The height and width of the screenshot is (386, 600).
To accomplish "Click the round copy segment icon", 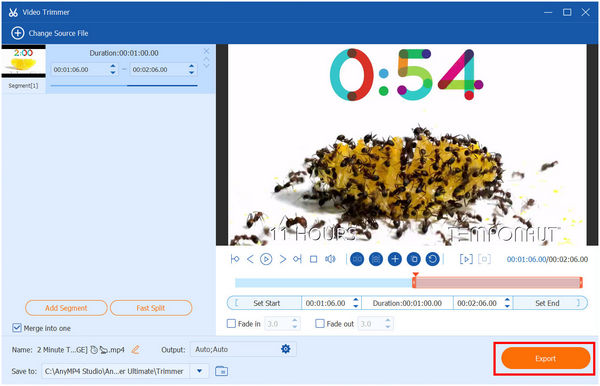I will click(x=414, y=259).
